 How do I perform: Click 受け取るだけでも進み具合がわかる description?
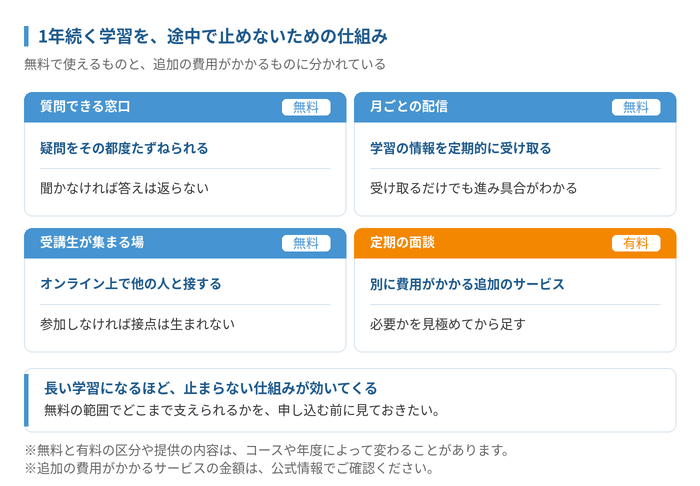pyautogui.click(x=474, y=188)
